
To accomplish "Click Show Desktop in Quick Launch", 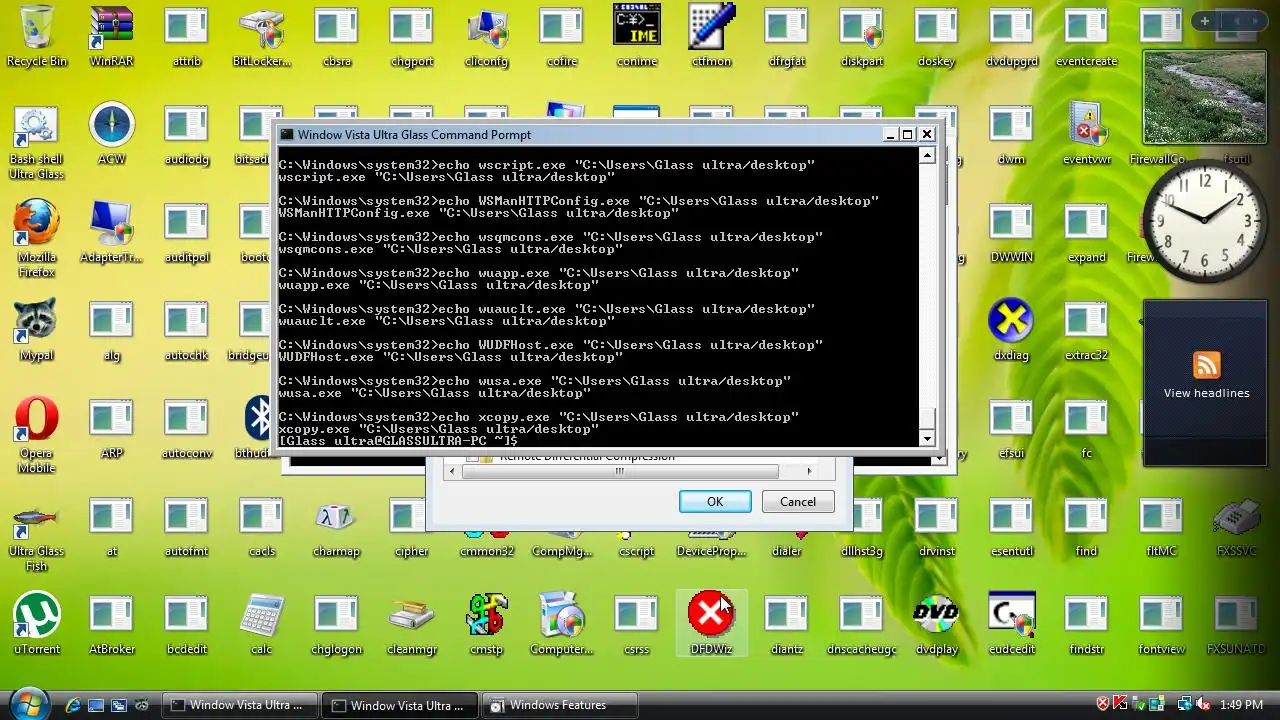I will (96, 705).
